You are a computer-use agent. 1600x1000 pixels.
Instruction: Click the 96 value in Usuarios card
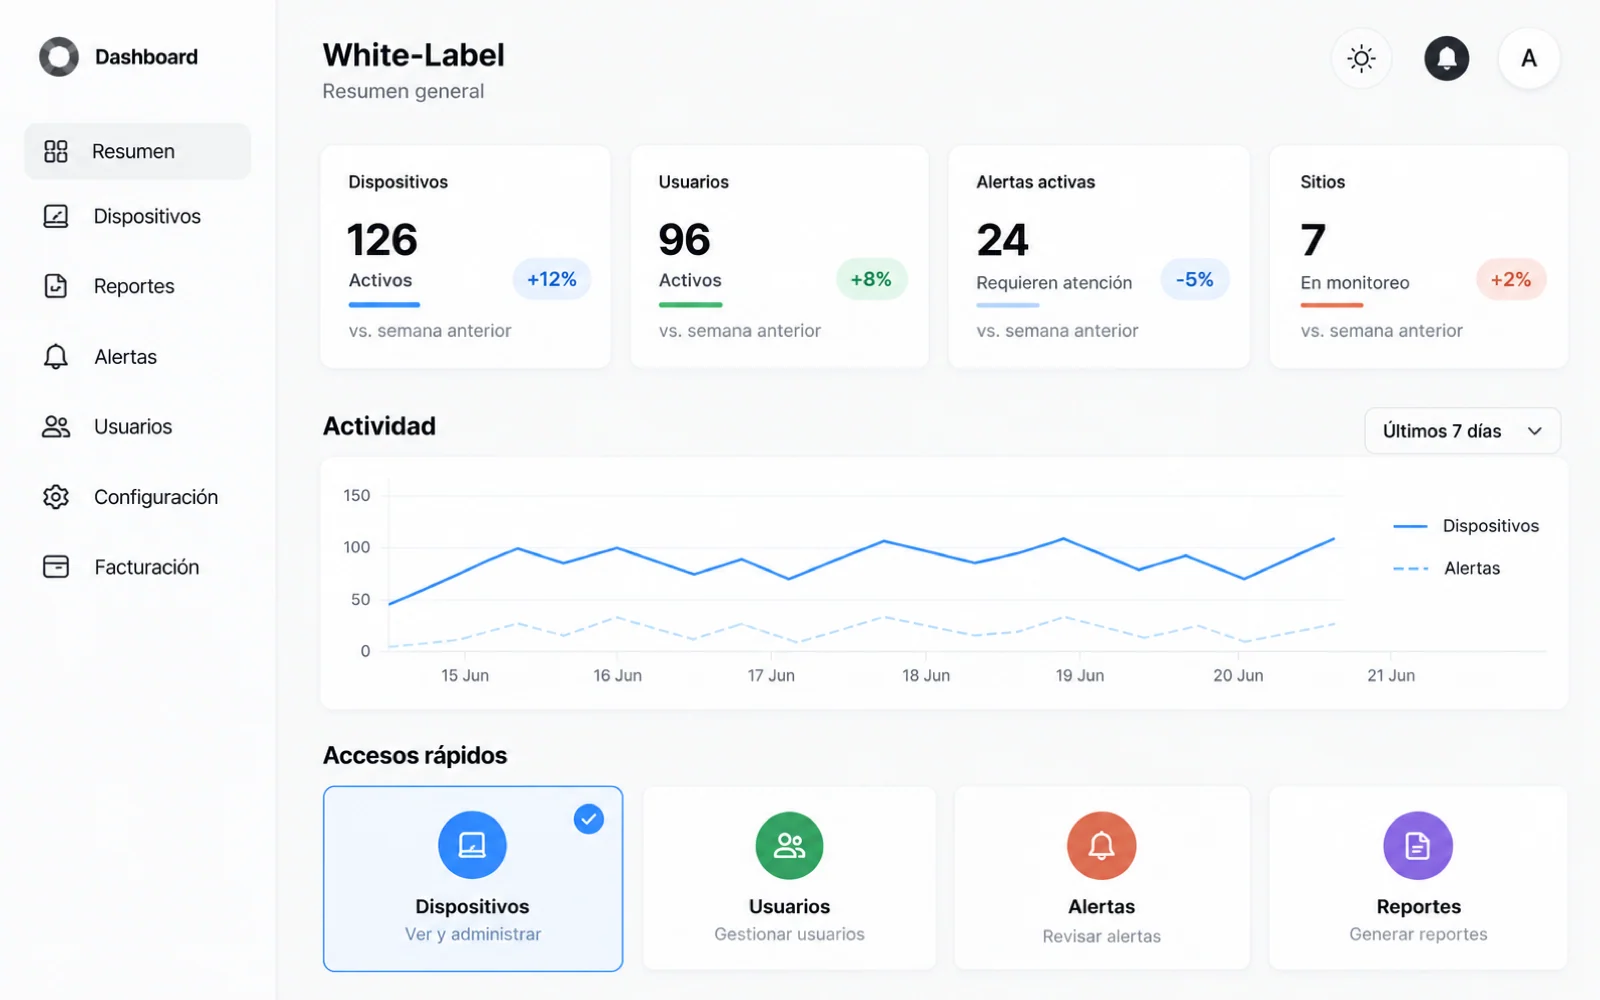pyautogui.click(x=684, y=240)
